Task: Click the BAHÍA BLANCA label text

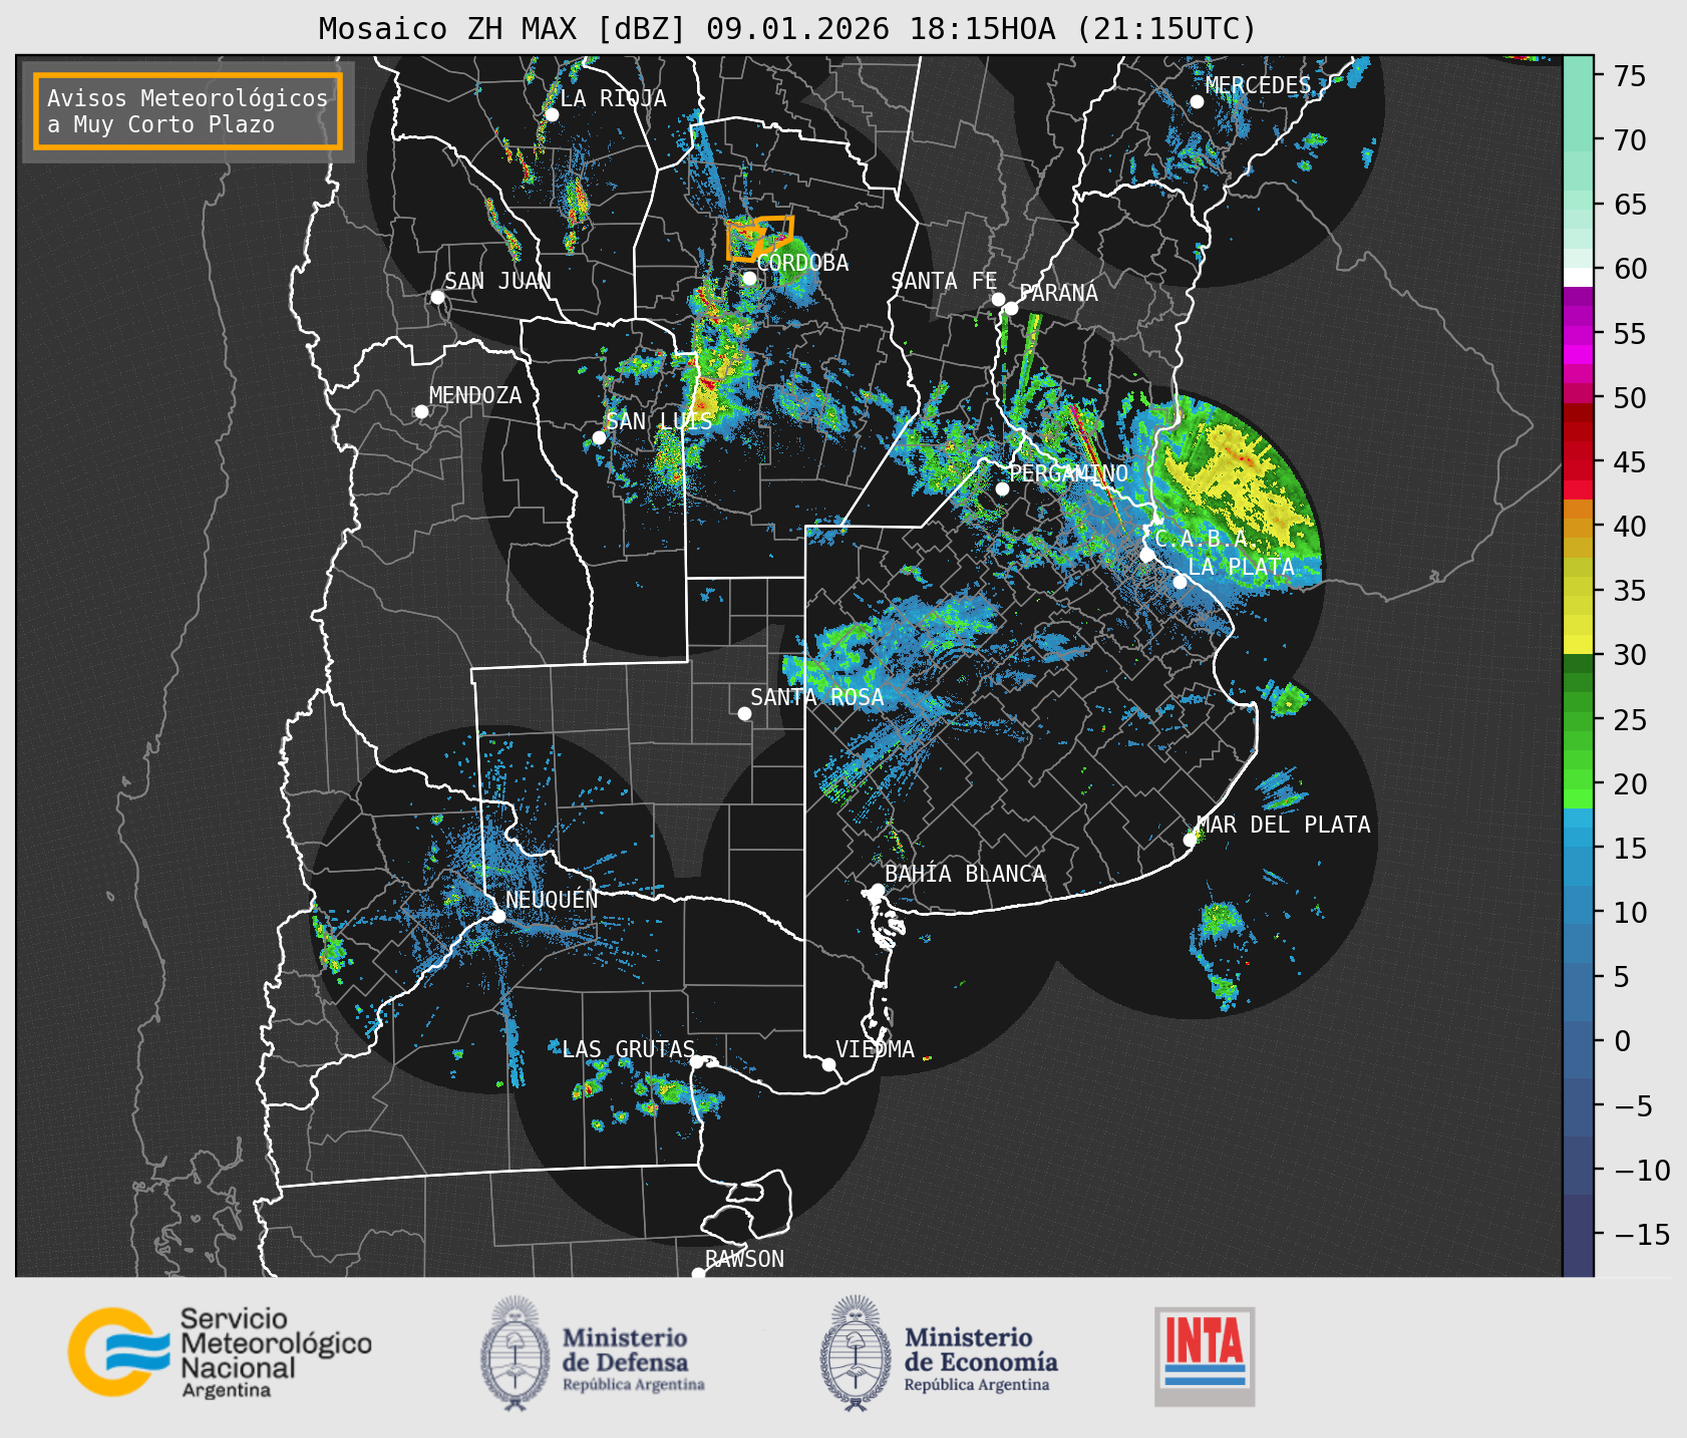Action: point(965,874)
